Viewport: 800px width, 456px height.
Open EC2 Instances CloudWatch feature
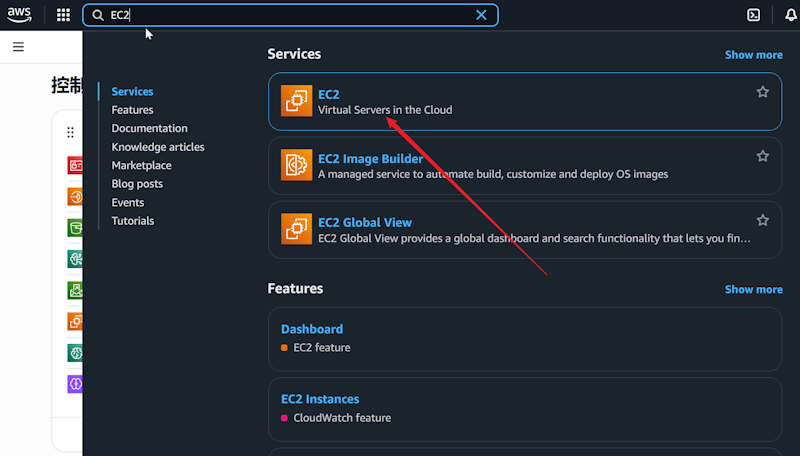click(320, 399)
